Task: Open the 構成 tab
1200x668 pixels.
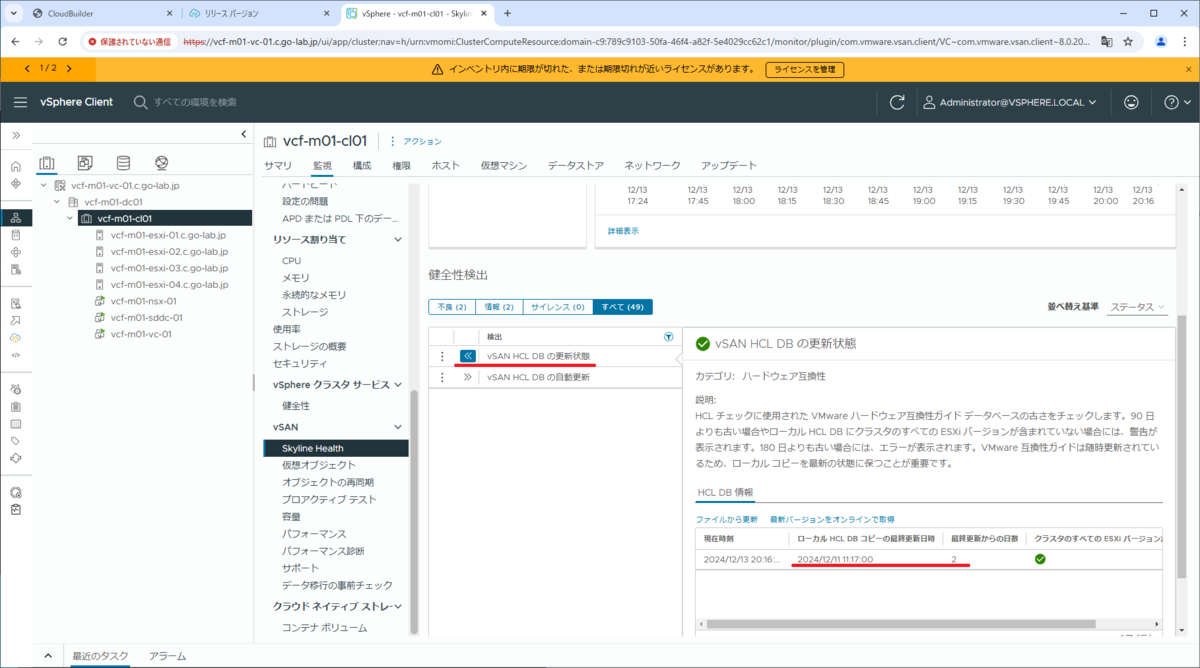Action: pos(362,165)
